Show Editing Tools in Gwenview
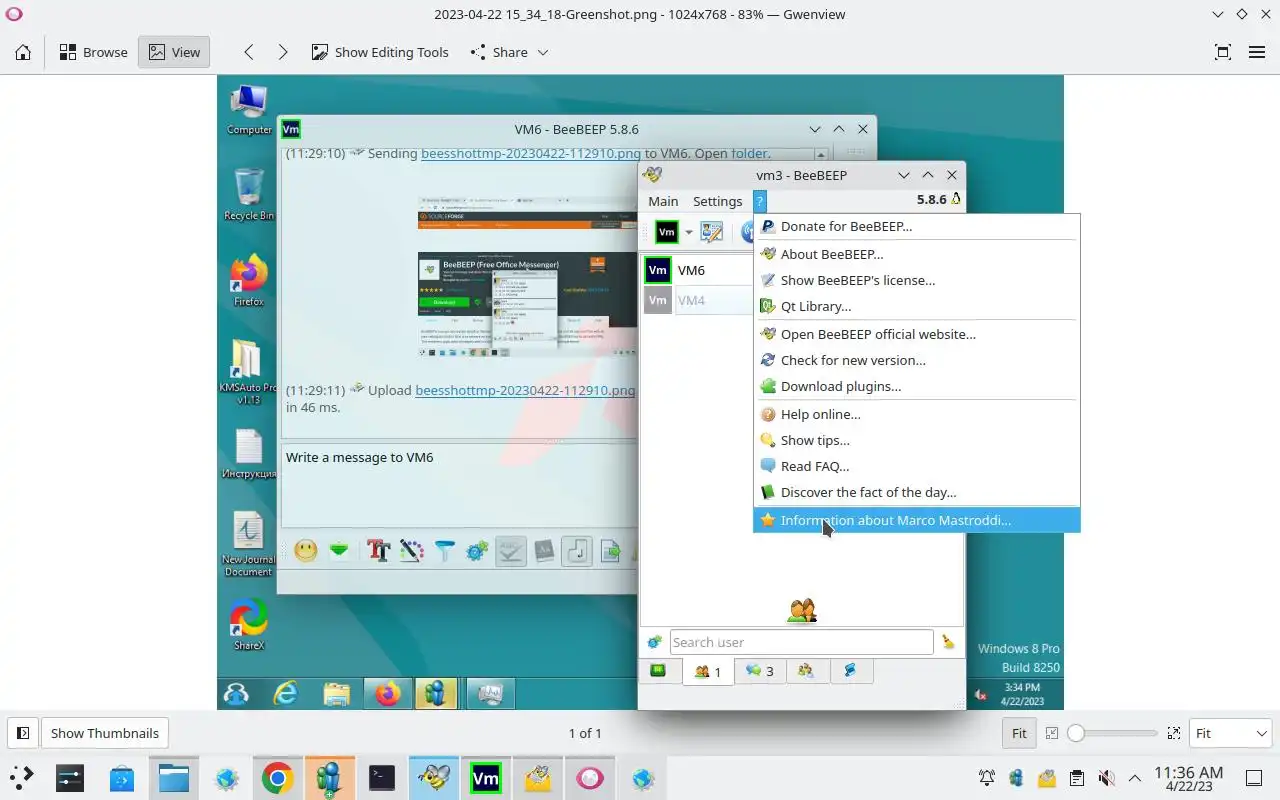The image size is (1280, 800). point(380,52)
